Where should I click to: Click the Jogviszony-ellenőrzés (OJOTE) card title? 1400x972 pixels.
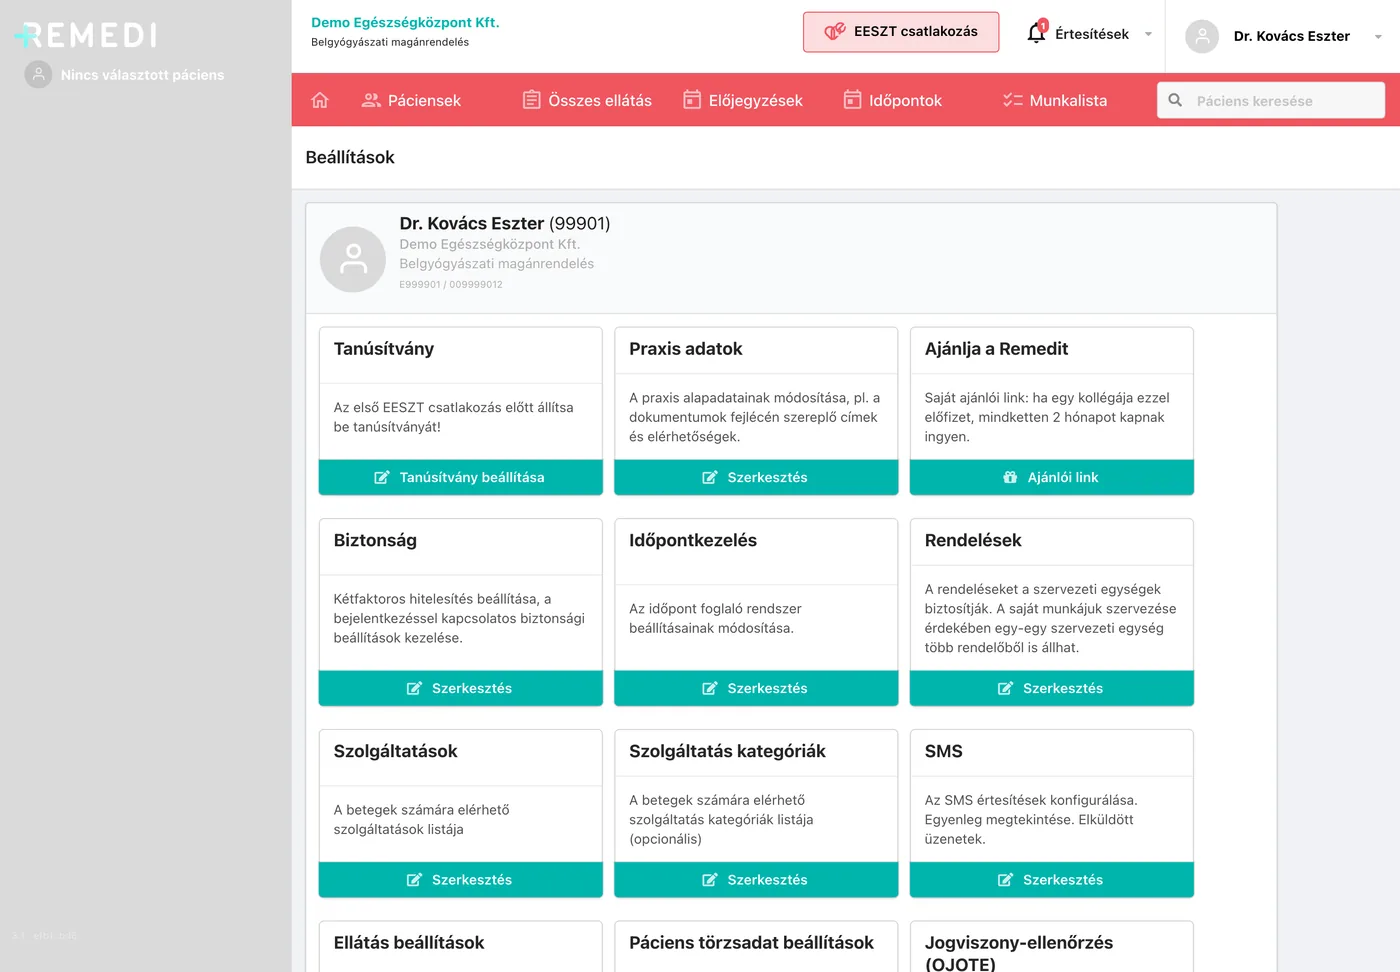point(1019,953)
